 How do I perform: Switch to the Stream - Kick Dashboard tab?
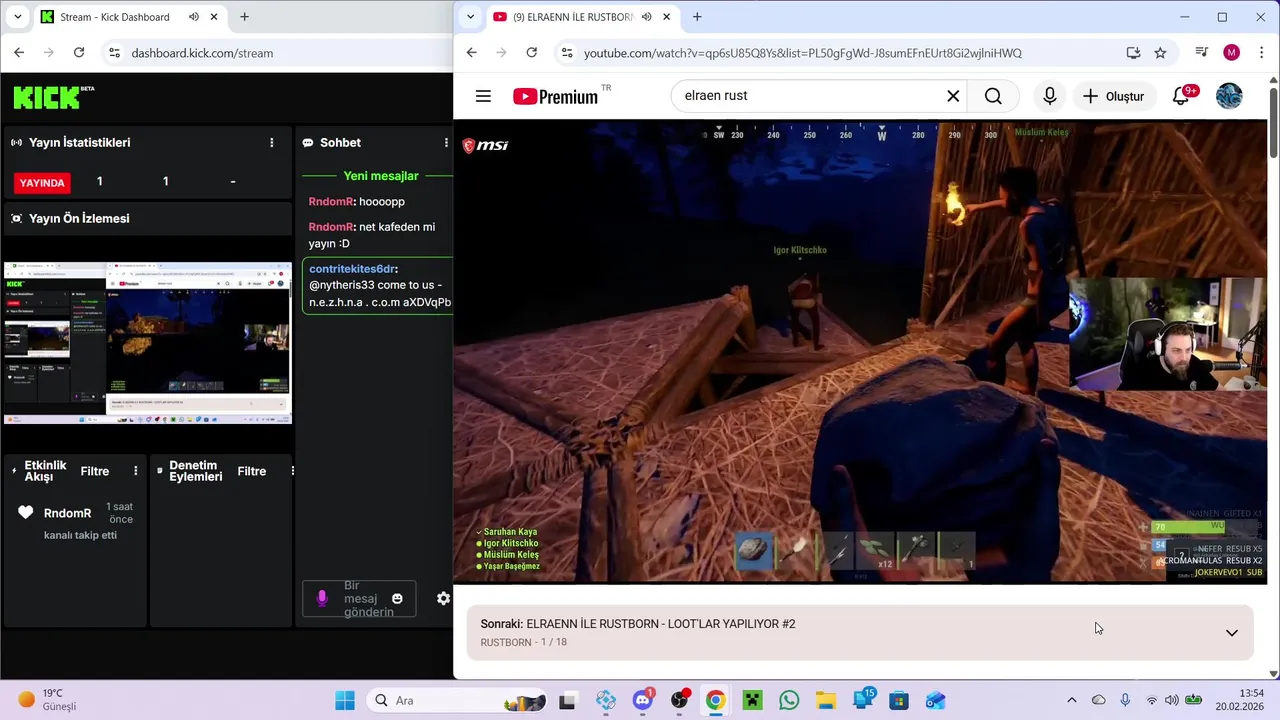coord(114,17)
